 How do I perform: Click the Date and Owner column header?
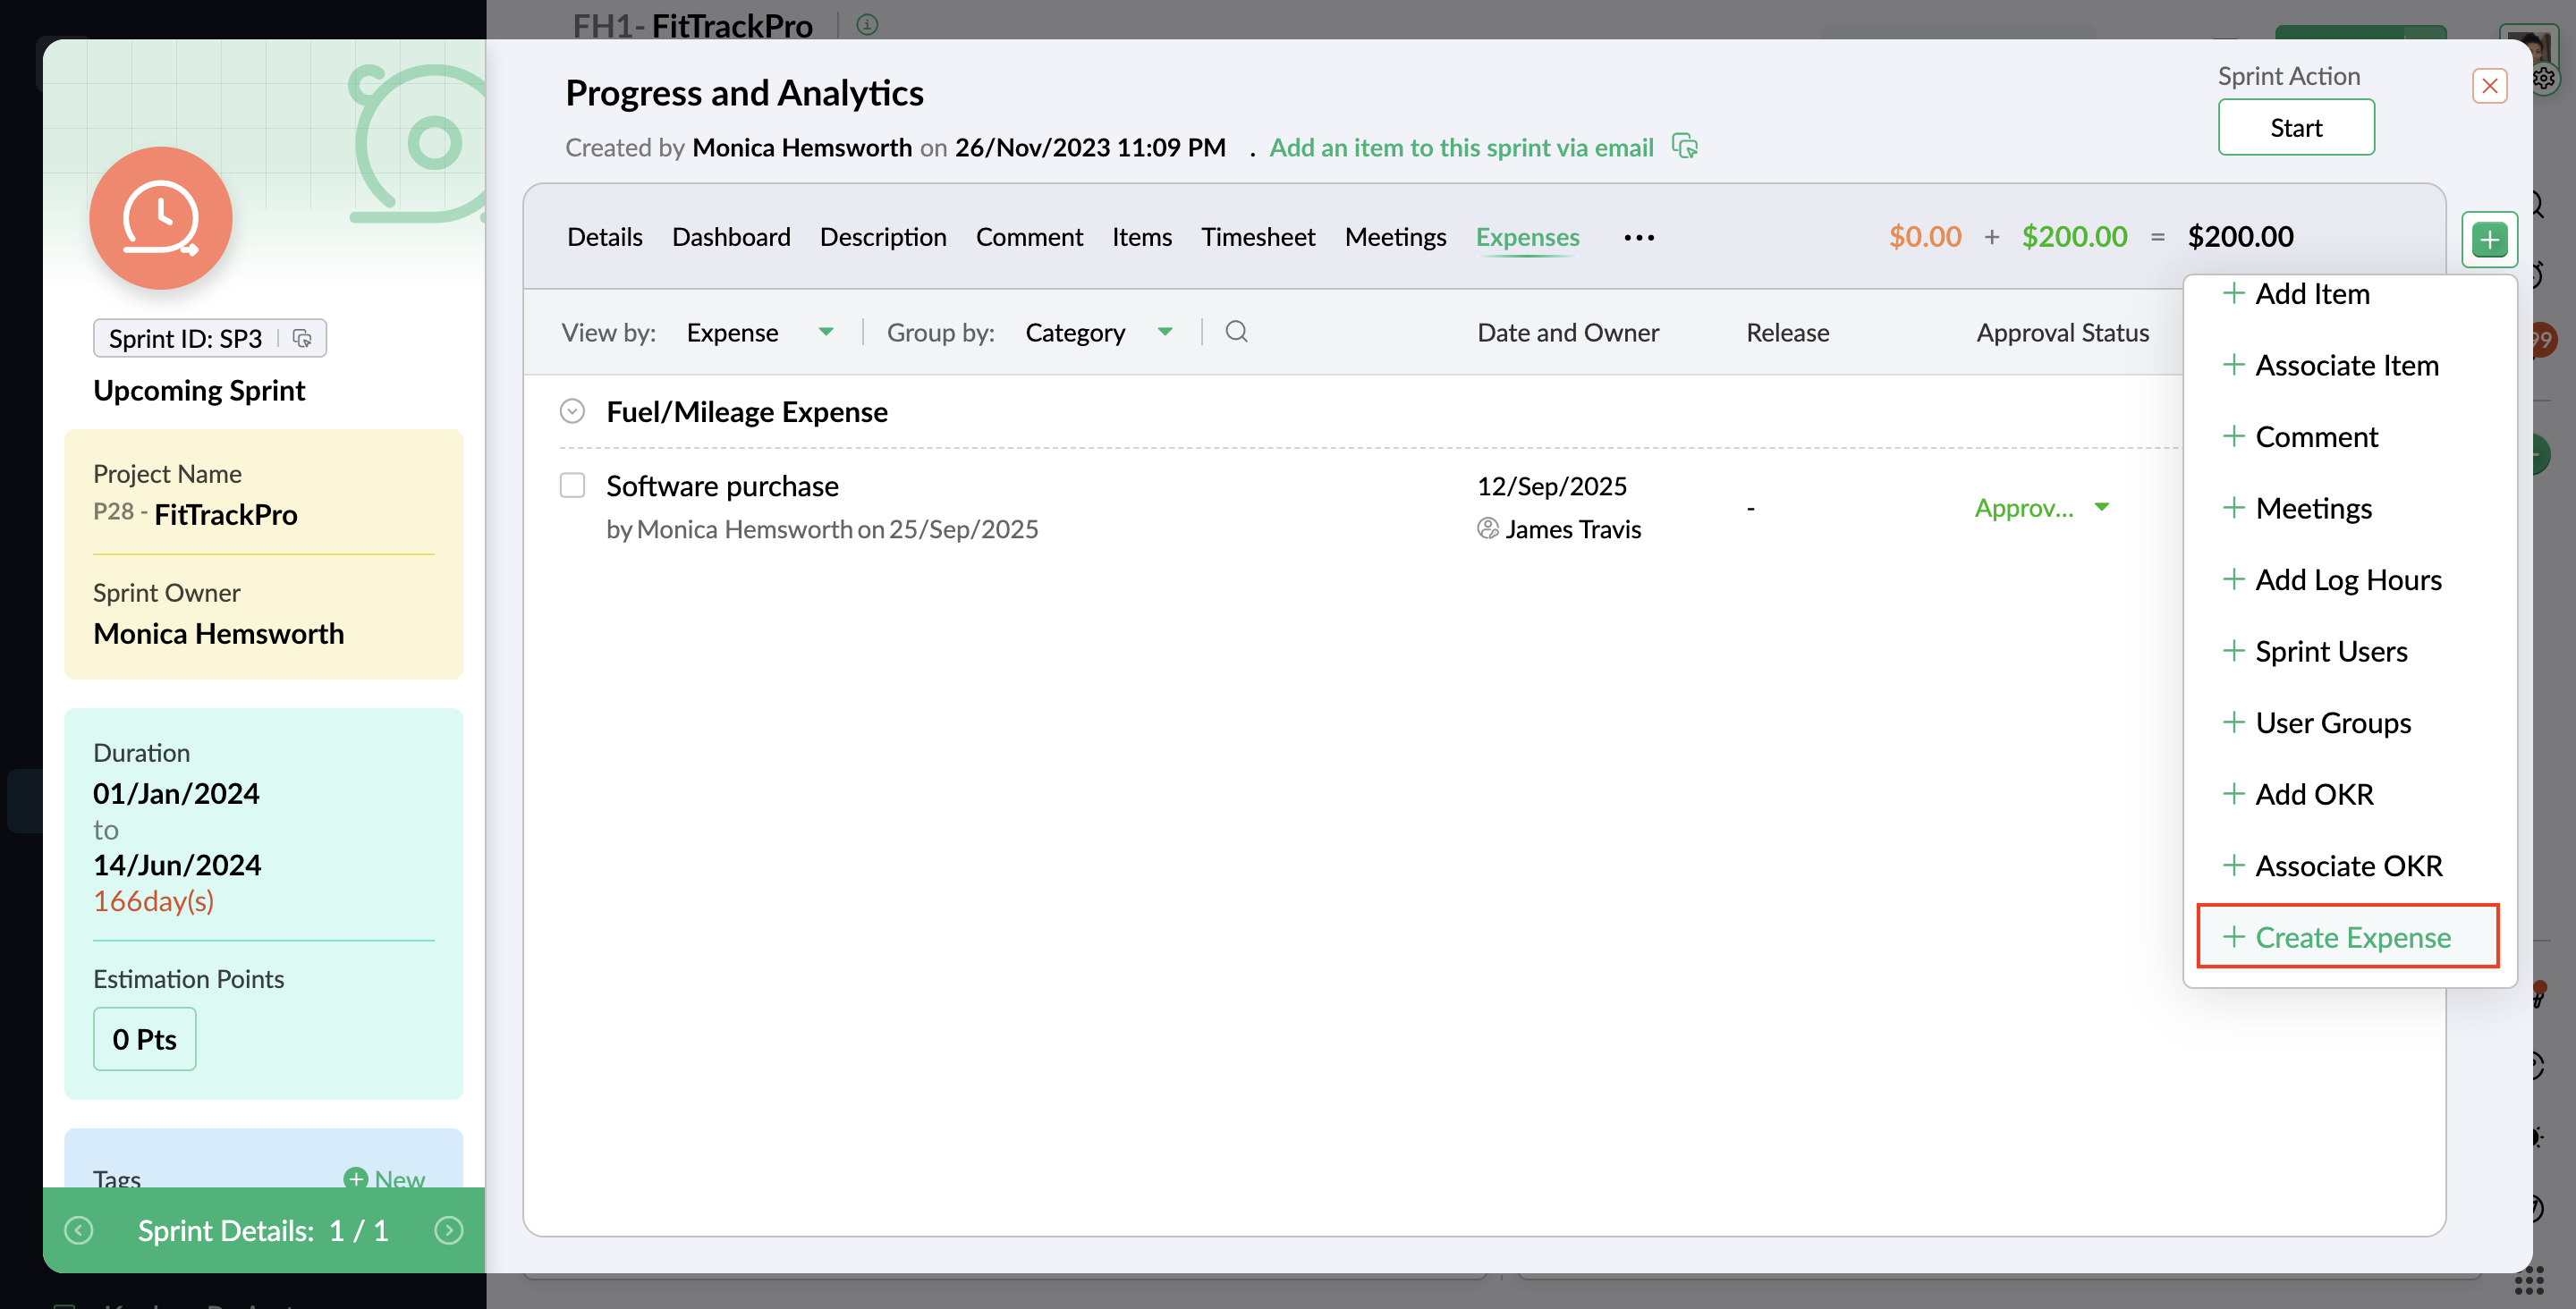coord(1568,332)
